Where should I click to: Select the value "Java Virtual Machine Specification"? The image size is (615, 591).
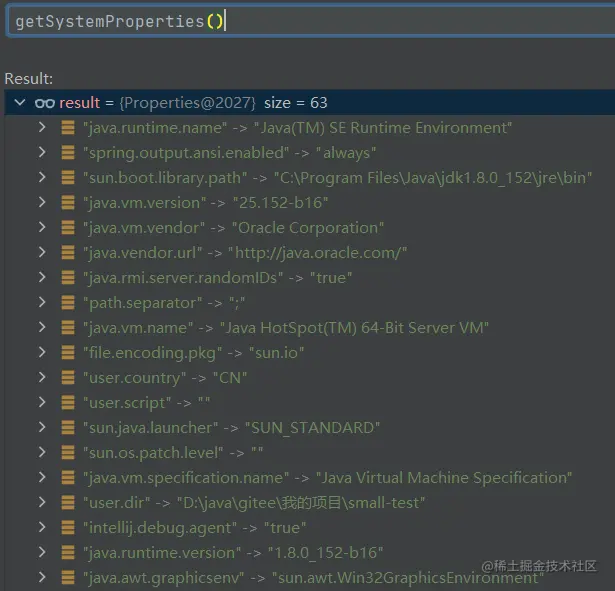(444, 478)
